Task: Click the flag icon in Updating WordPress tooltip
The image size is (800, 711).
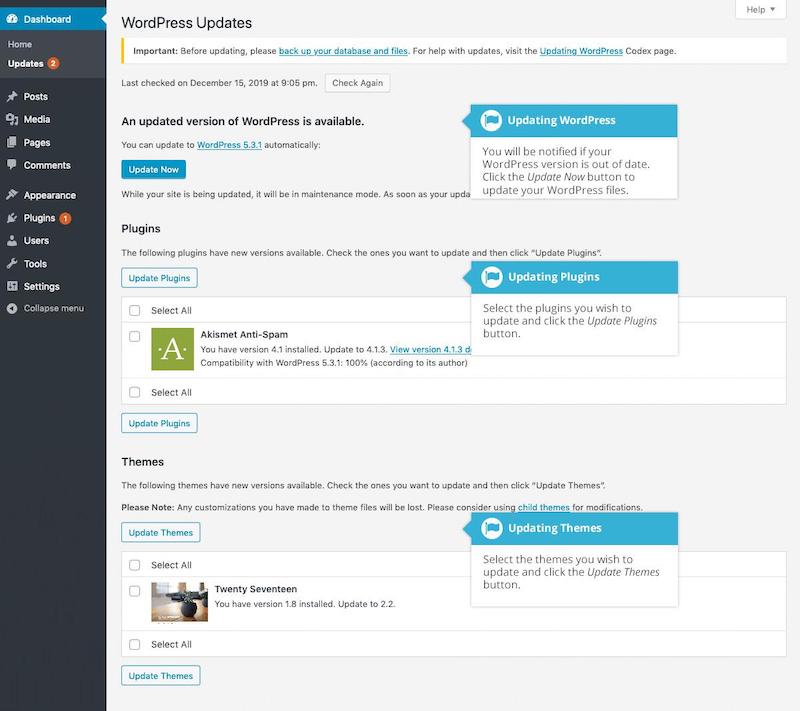Action: [x=491, y=120]
